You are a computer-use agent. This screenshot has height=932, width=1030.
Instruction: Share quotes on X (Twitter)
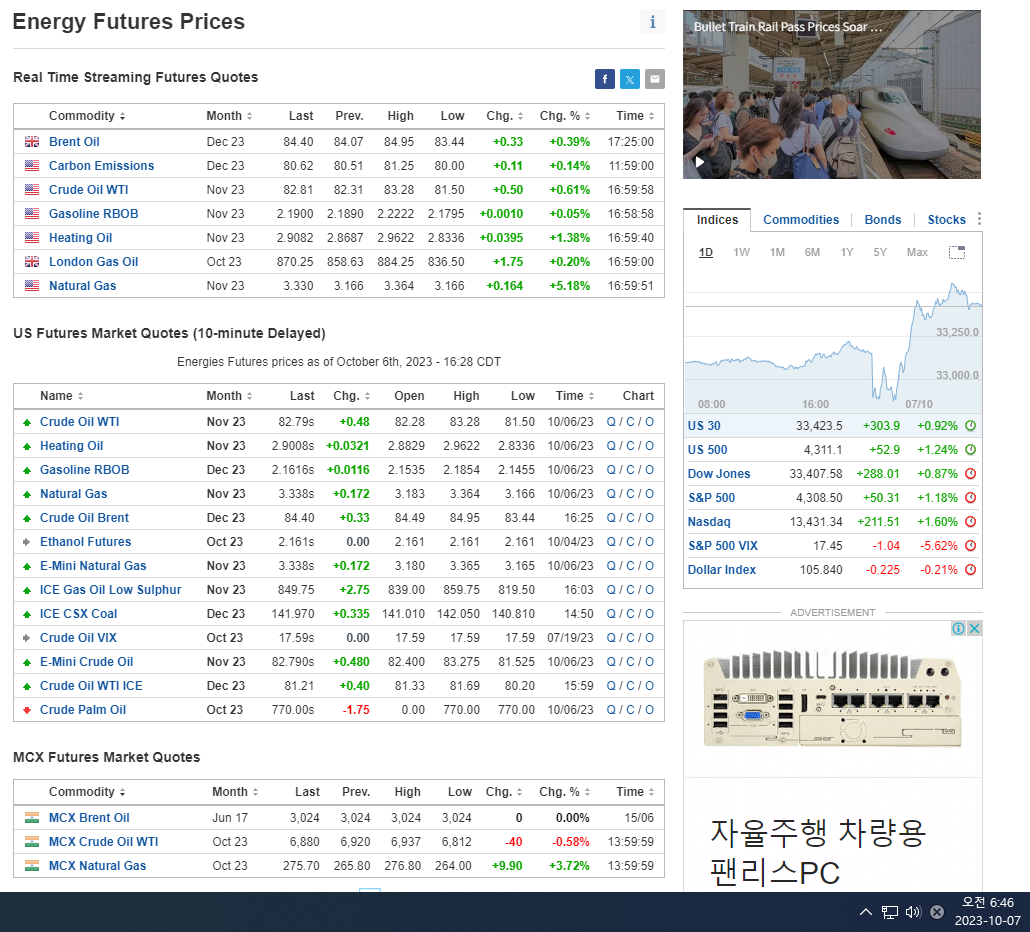630,79
